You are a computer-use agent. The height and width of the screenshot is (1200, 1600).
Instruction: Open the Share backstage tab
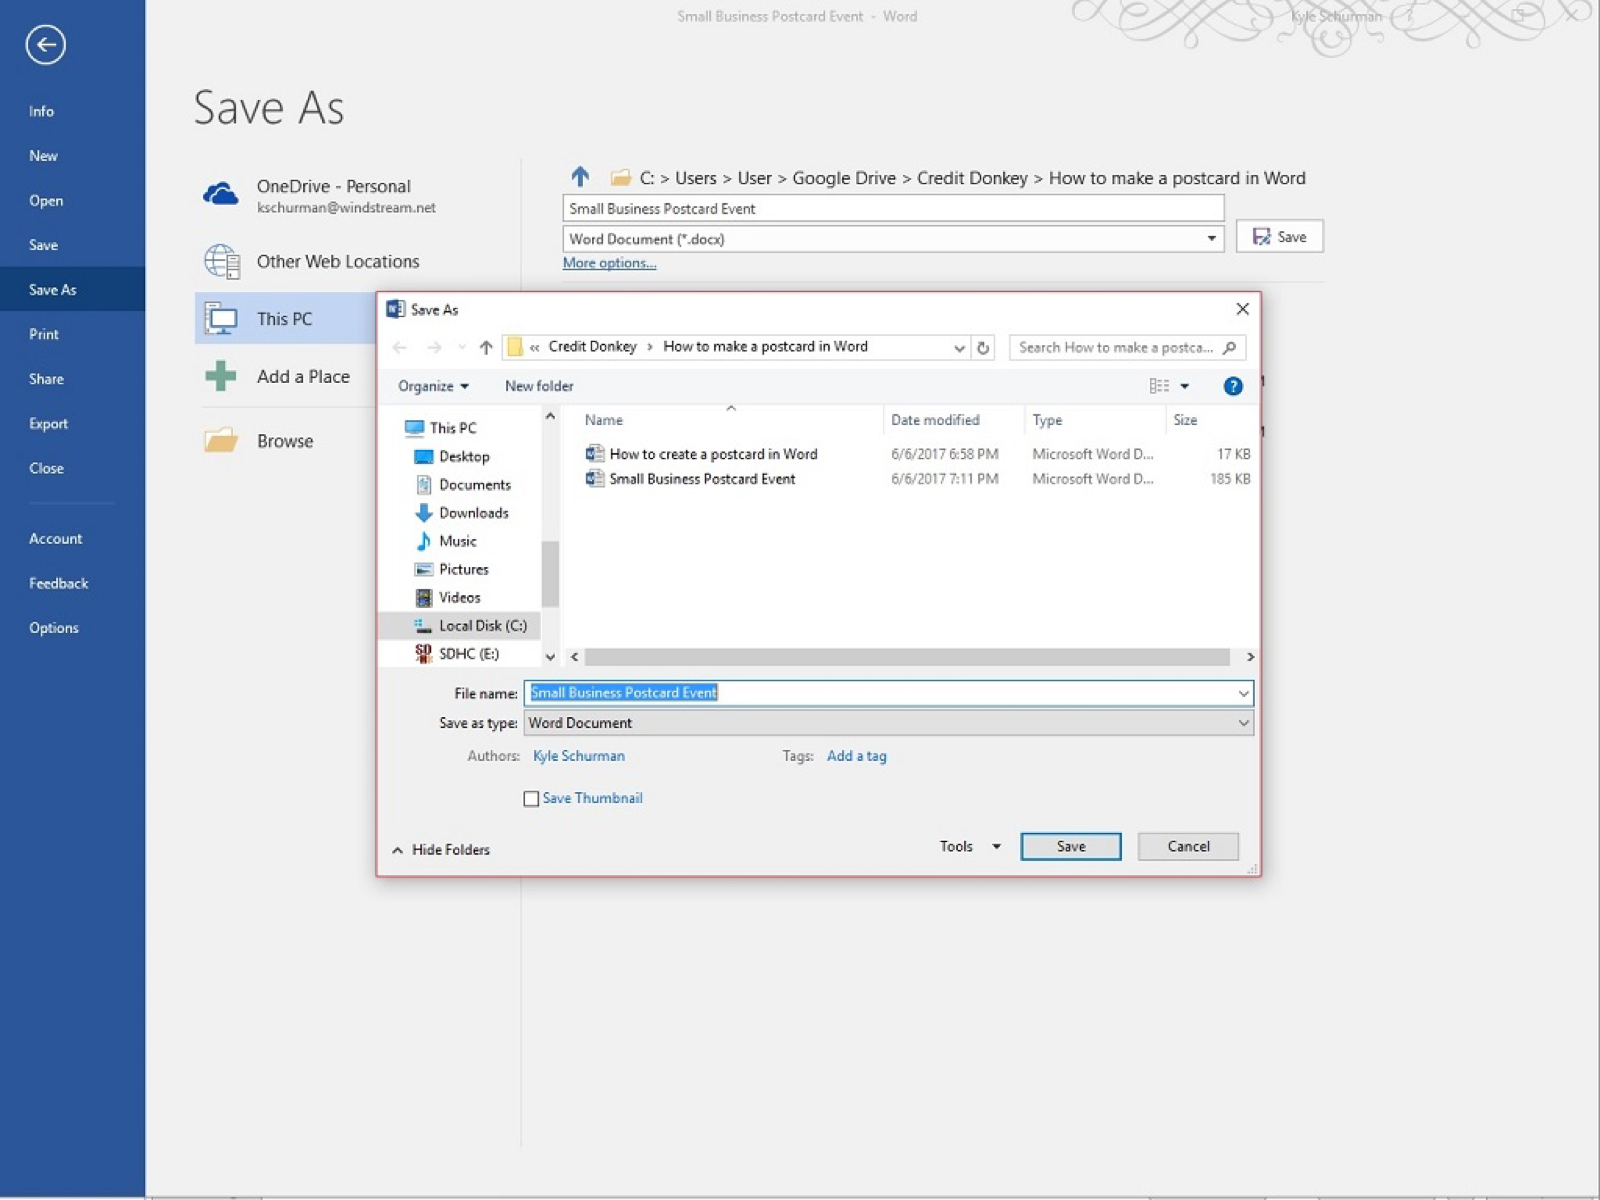pyautogui.click(x=46, y=378)
